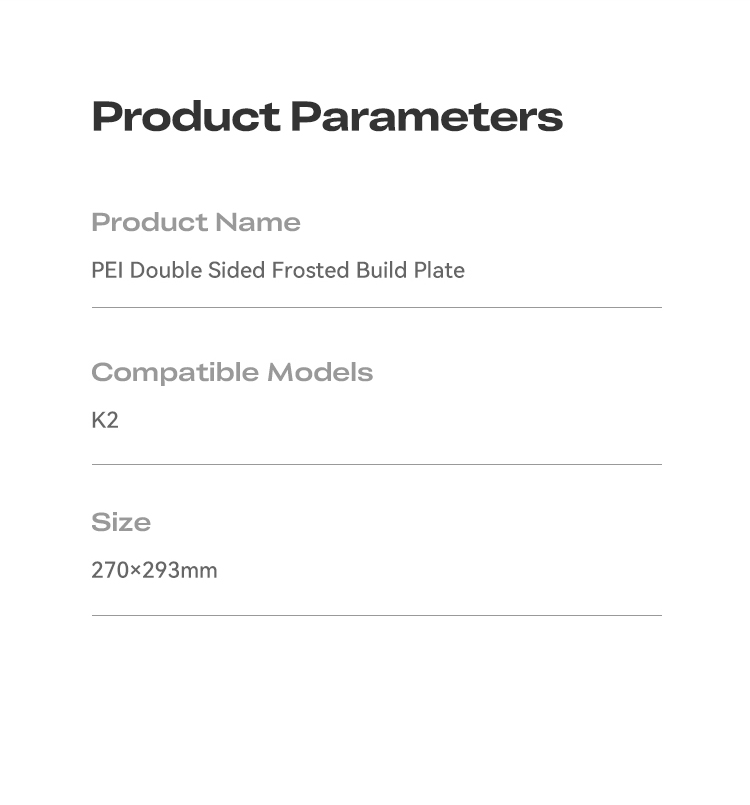Image resolution: width=750 pixels, height=805 pixels.
Task: Click the divider line below the K2 value
Action: [x=376, y=464]
